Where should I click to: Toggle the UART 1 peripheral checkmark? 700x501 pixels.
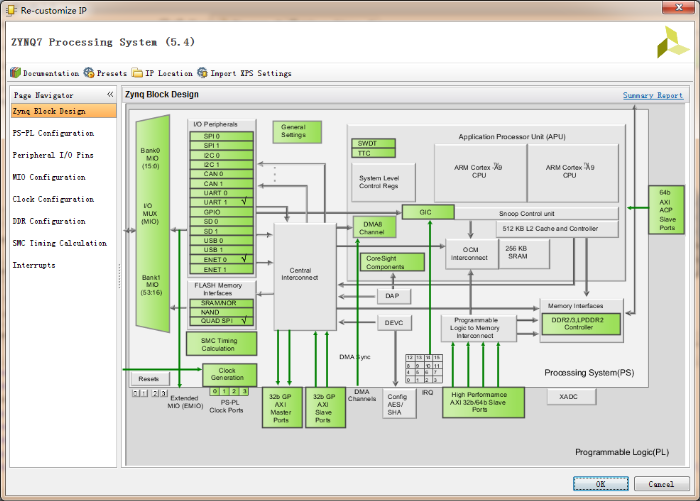(x=244, y=202)
